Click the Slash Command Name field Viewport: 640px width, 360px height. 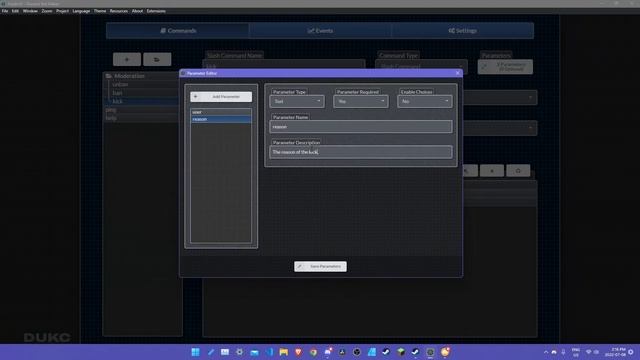(x=284, y=66)
